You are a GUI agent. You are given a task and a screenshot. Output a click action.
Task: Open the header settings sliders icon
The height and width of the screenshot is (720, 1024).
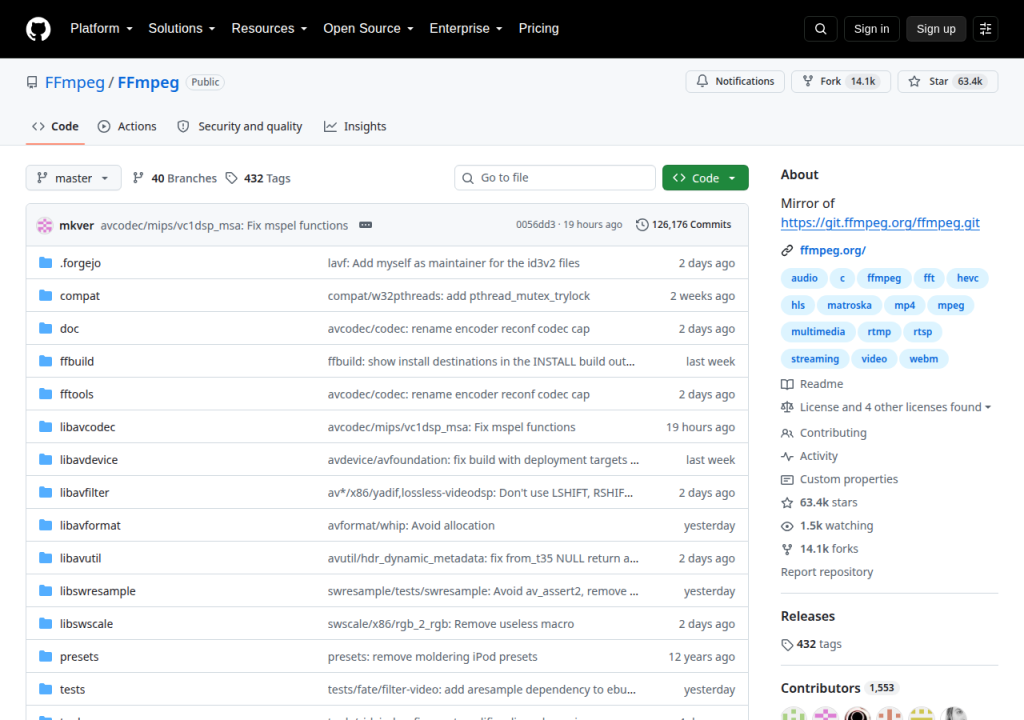point(985,29)
